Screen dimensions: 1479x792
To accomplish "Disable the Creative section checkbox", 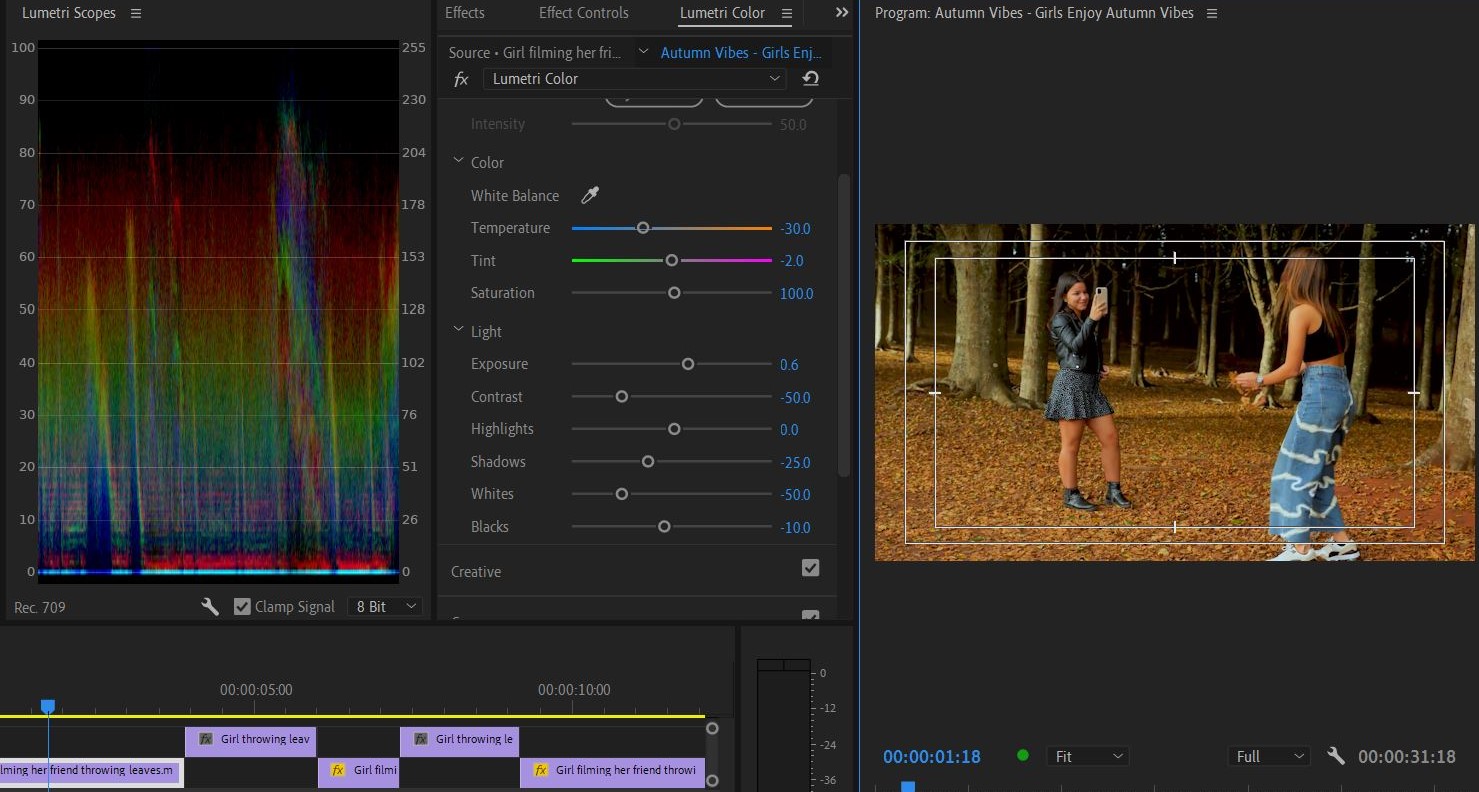I will click(811, 568).
